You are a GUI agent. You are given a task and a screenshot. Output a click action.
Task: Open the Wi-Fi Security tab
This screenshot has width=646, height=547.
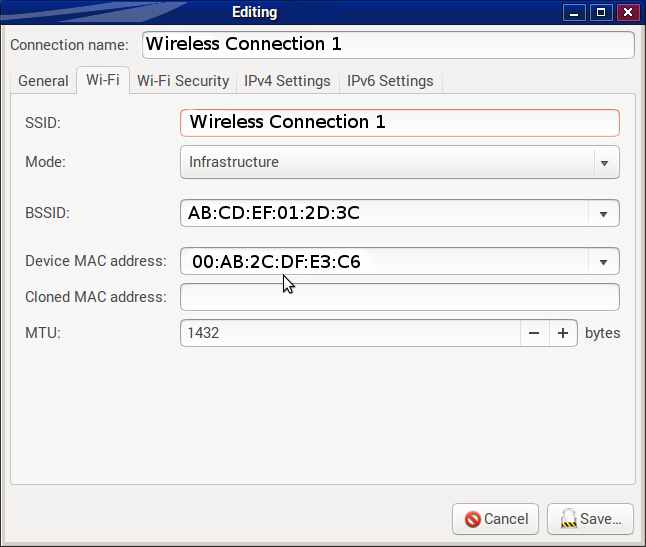[183, 81]
